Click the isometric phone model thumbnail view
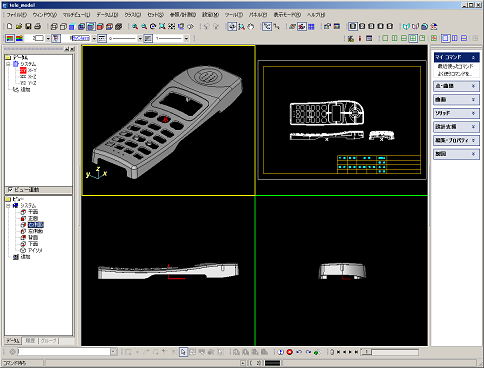The width and height of the screenshot is (484, 368). pyautogui.click(x=168, y=120)
